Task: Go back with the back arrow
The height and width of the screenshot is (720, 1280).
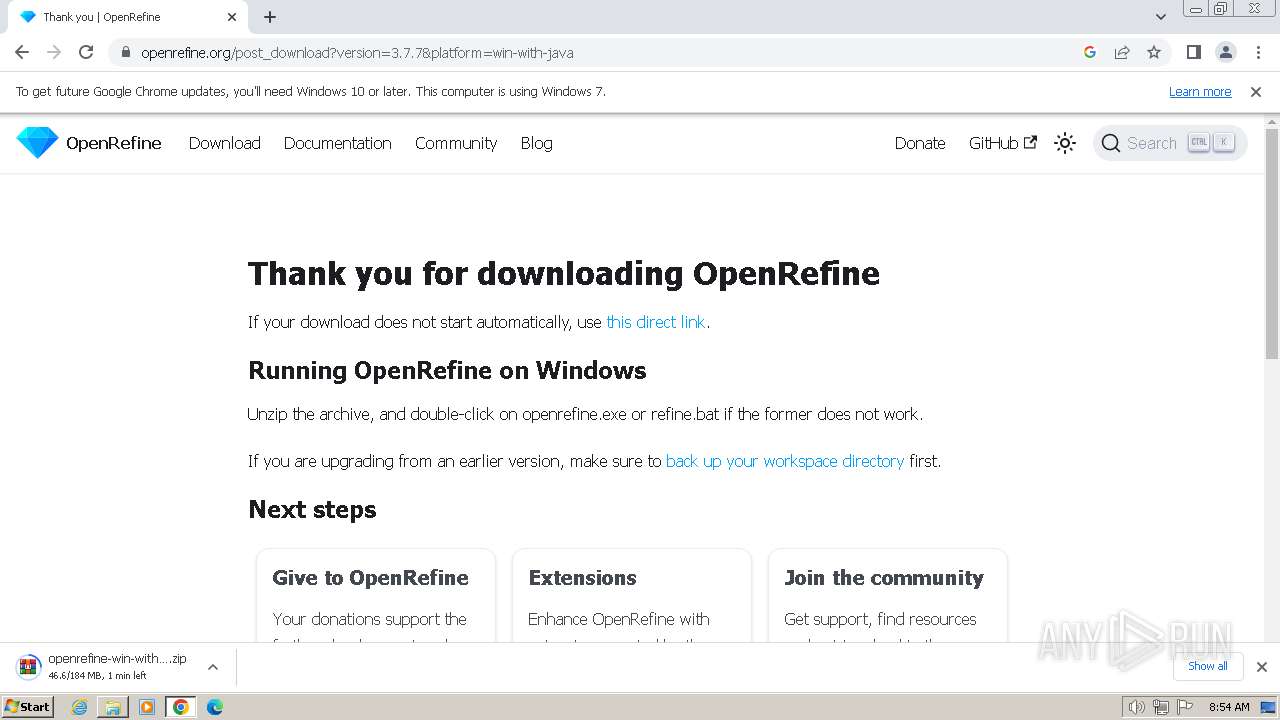Action: coord(22,52)
